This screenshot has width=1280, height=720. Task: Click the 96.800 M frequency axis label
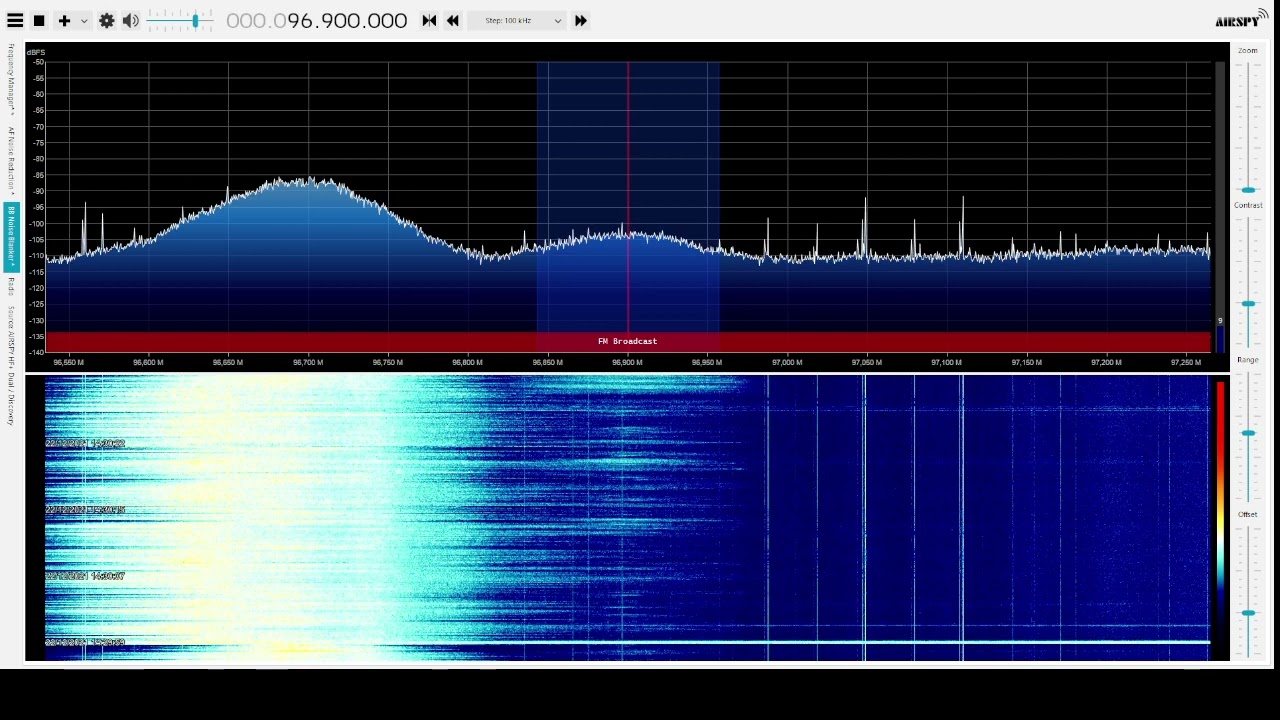467,362
